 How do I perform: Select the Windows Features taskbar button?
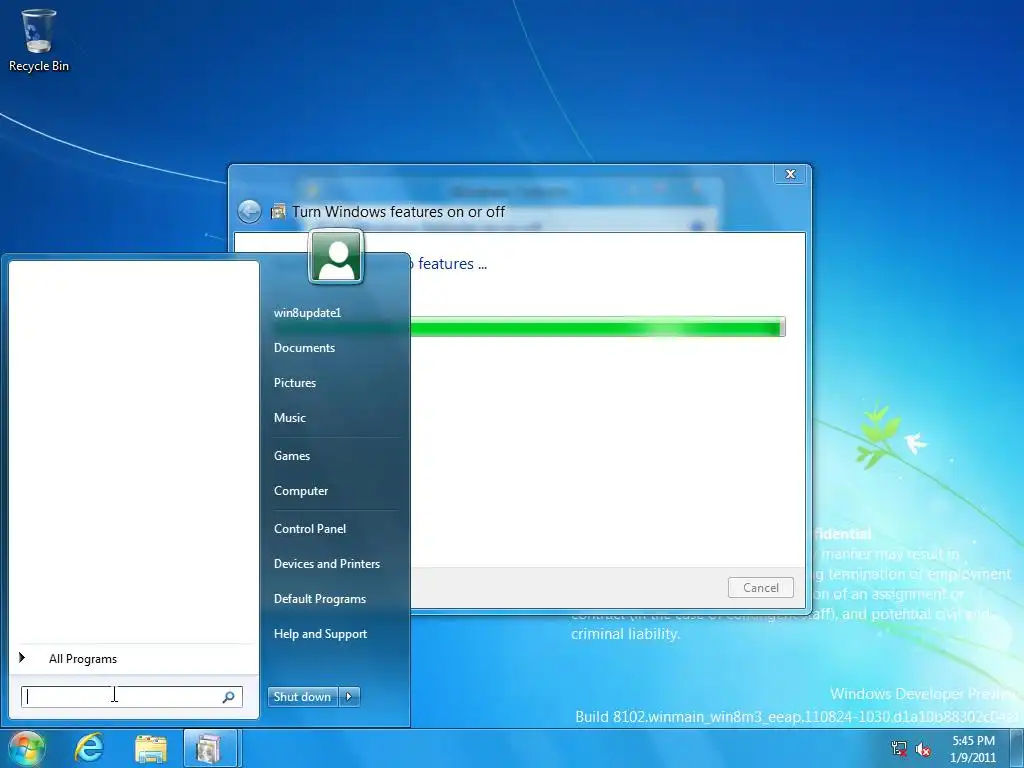[210, 748]
